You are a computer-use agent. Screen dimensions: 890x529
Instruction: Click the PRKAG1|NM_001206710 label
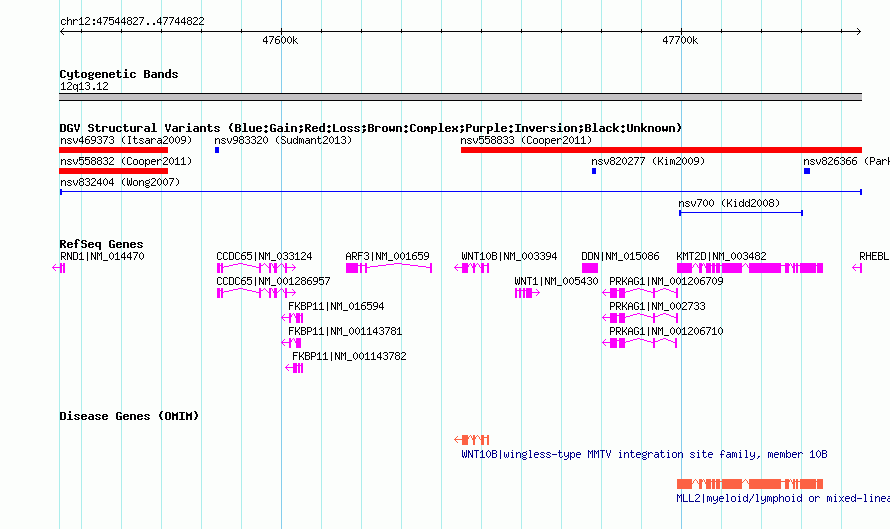[x=666, y=331]
